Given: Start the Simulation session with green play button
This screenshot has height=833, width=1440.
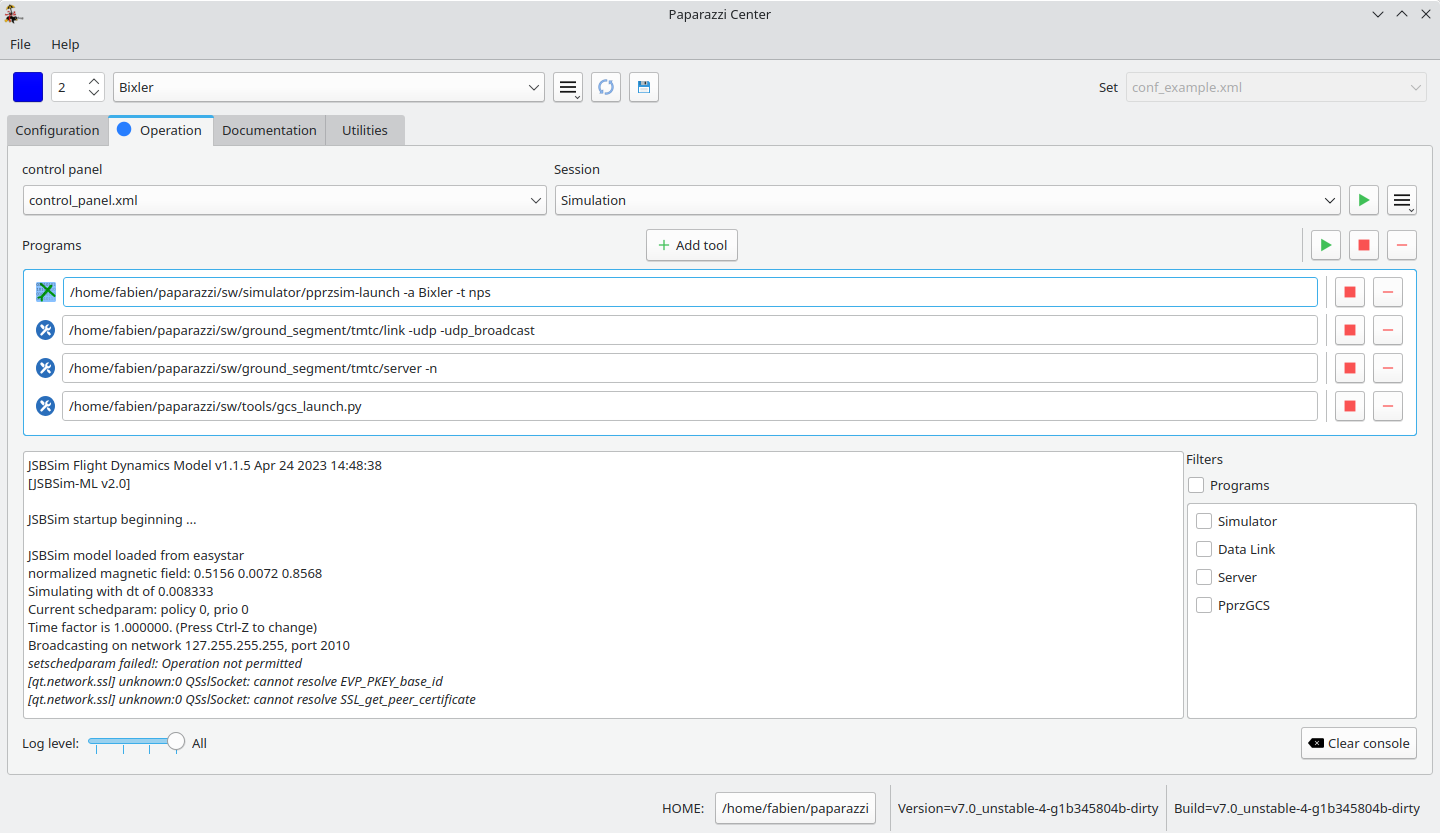Looking at the screenshot, I should pos(1363,200).
